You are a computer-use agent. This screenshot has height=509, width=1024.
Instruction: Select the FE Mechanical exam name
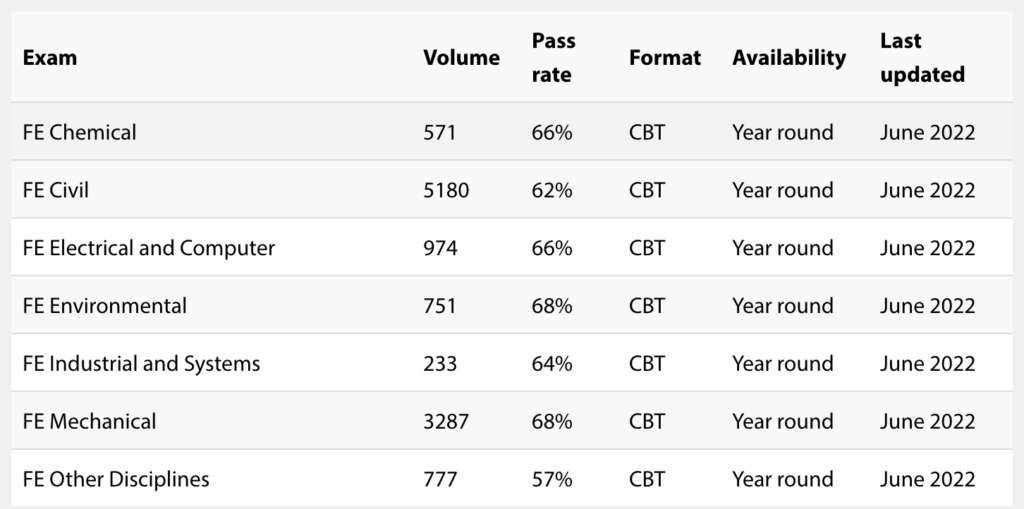tap(89, 422)
